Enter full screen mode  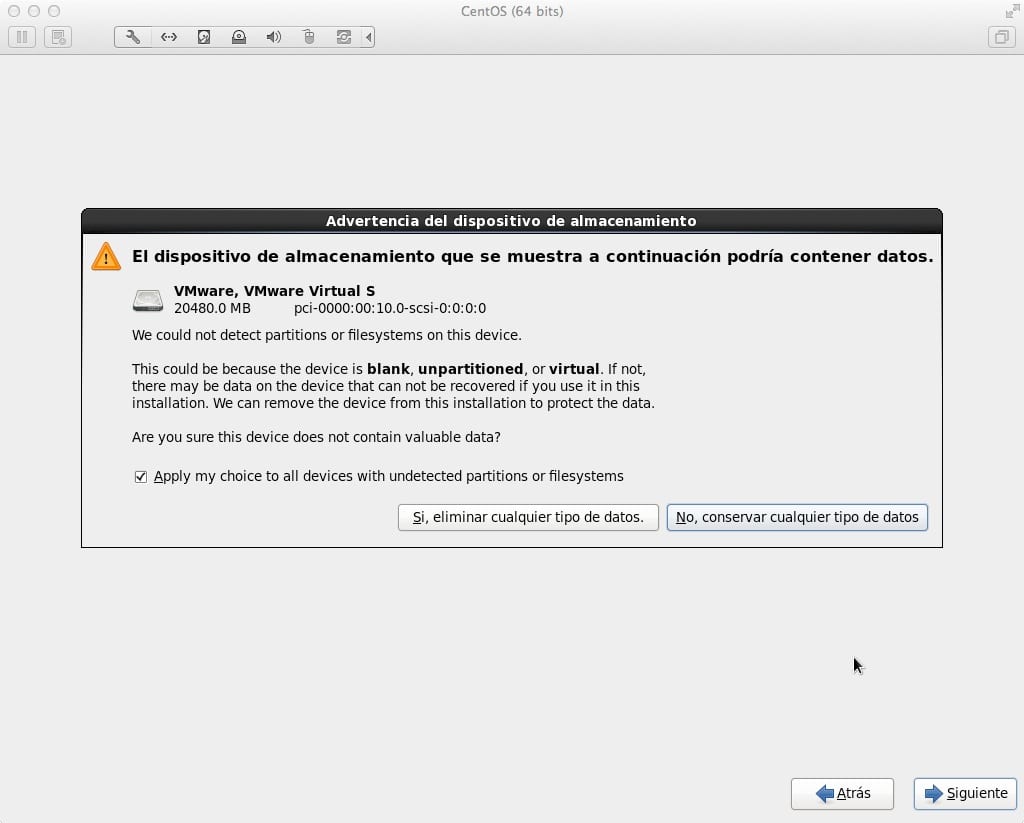point(1011,11)
